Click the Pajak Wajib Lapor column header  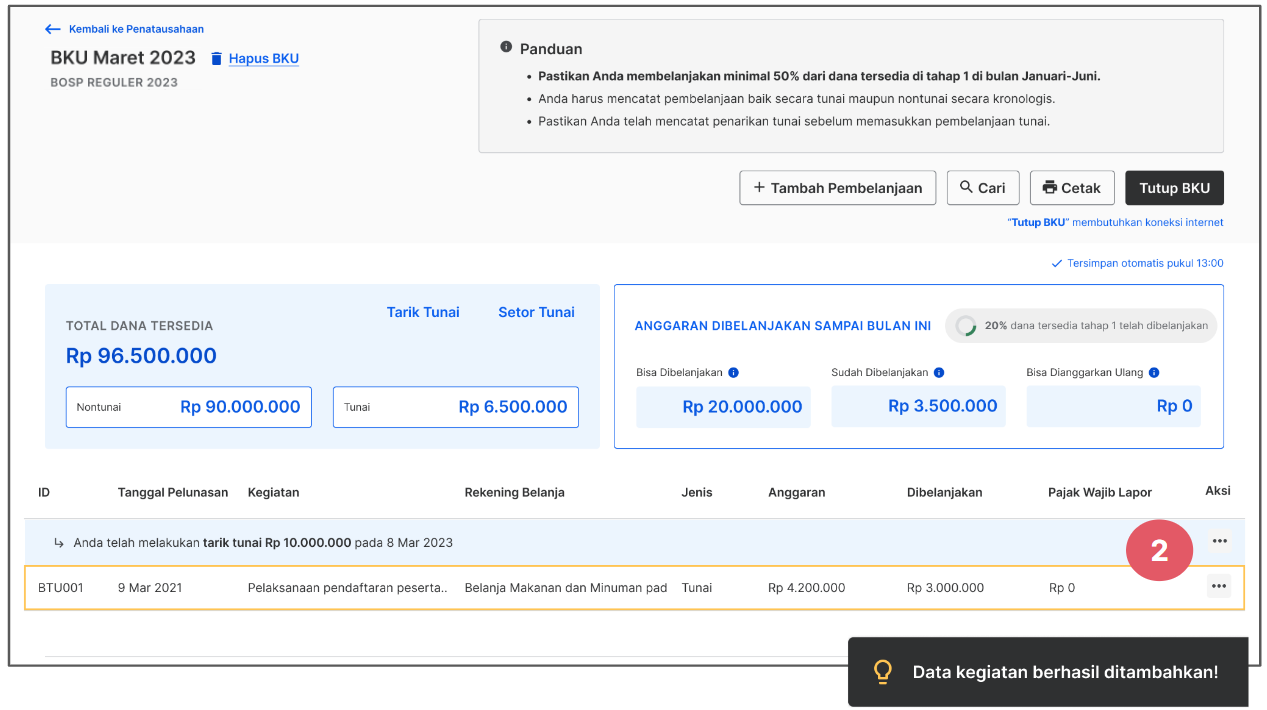click(x=1100, y=492)
